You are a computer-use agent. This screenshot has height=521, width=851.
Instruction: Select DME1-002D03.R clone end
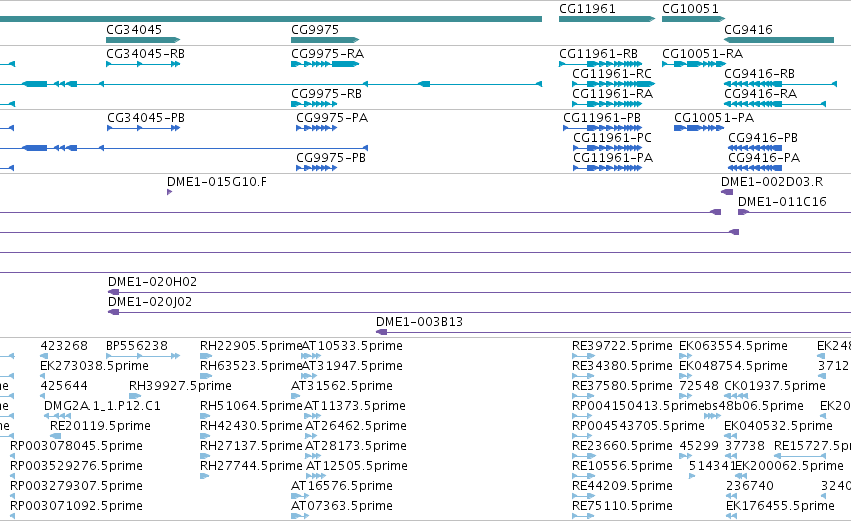tap(727, 192)
